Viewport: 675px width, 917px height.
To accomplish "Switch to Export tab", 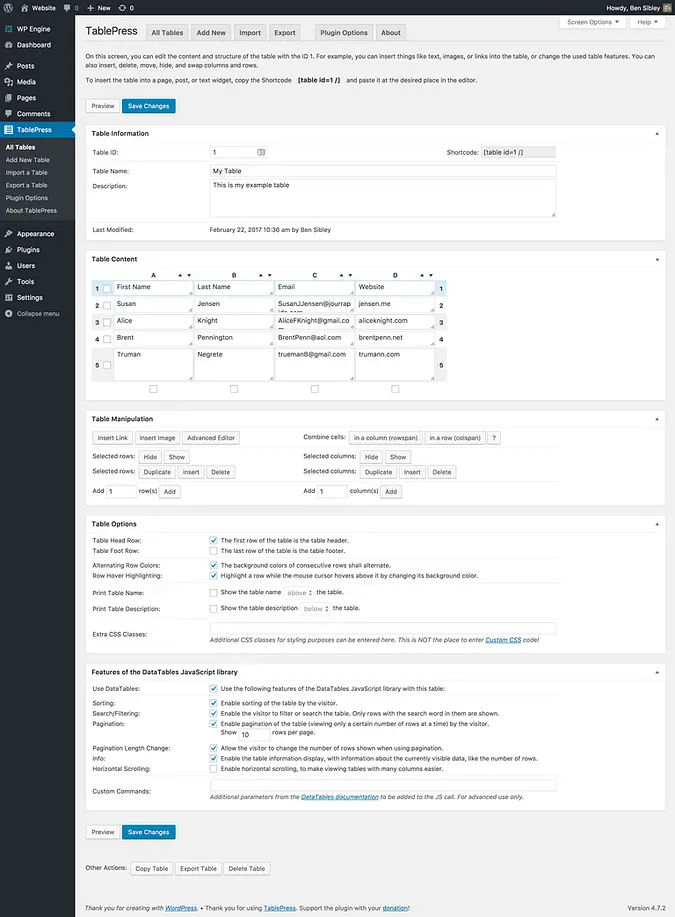I will pyautogui.click(x=285, y=33).
